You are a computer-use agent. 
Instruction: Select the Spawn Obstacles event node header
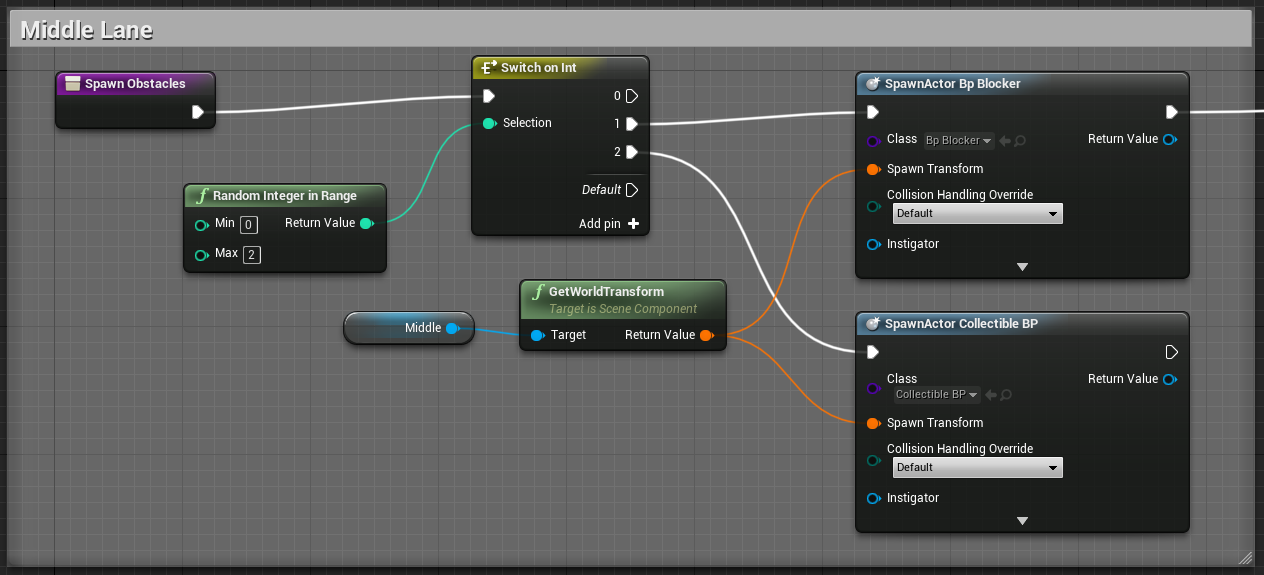135,84
